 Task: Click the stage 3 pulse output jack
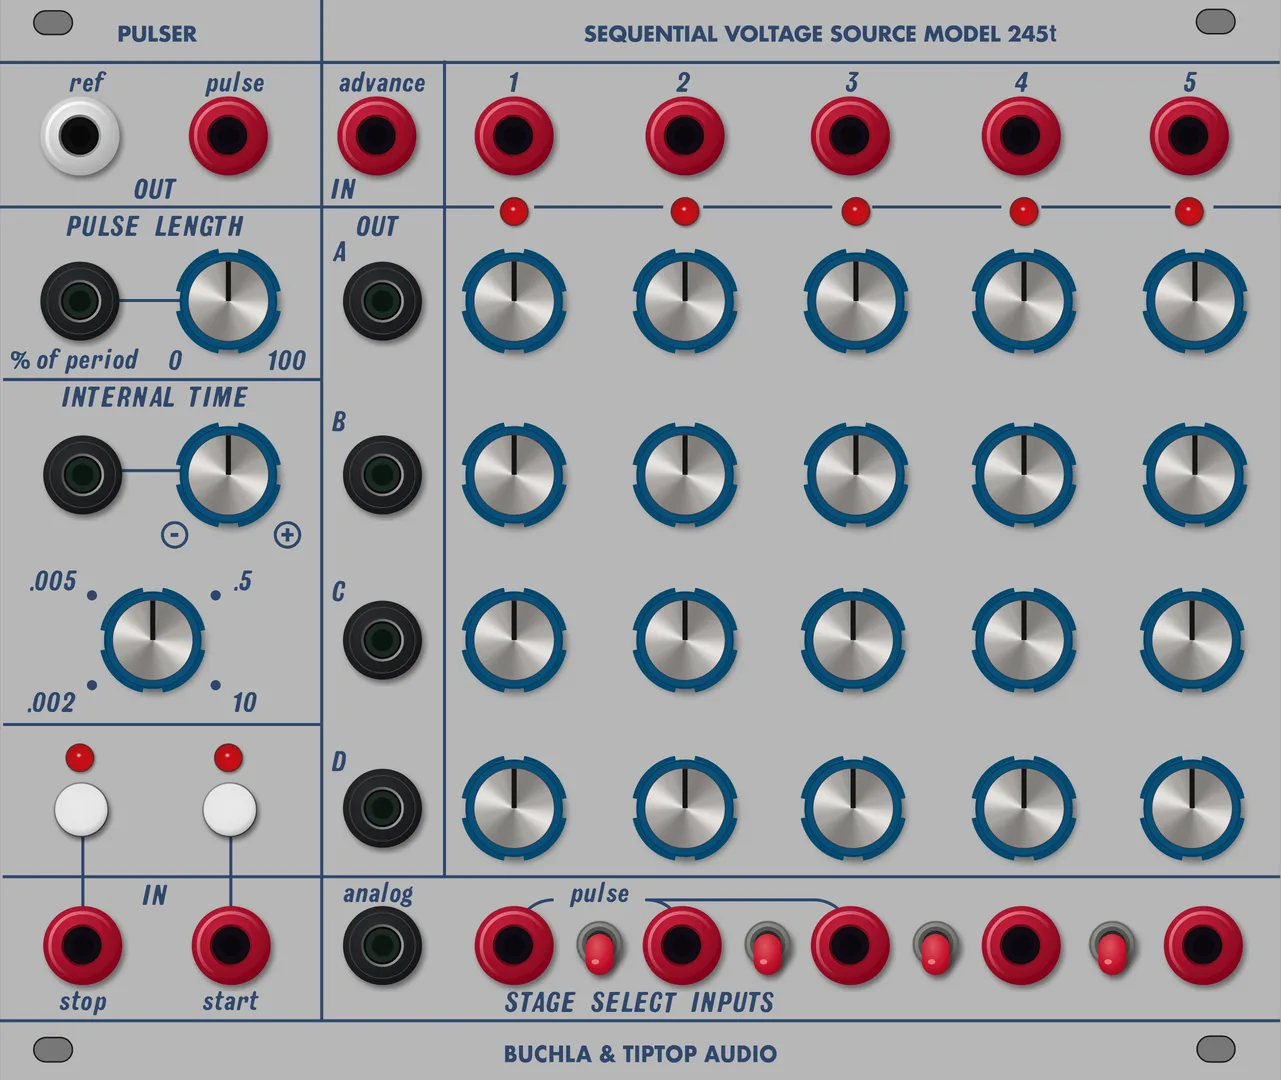click(x=850, y=136)
